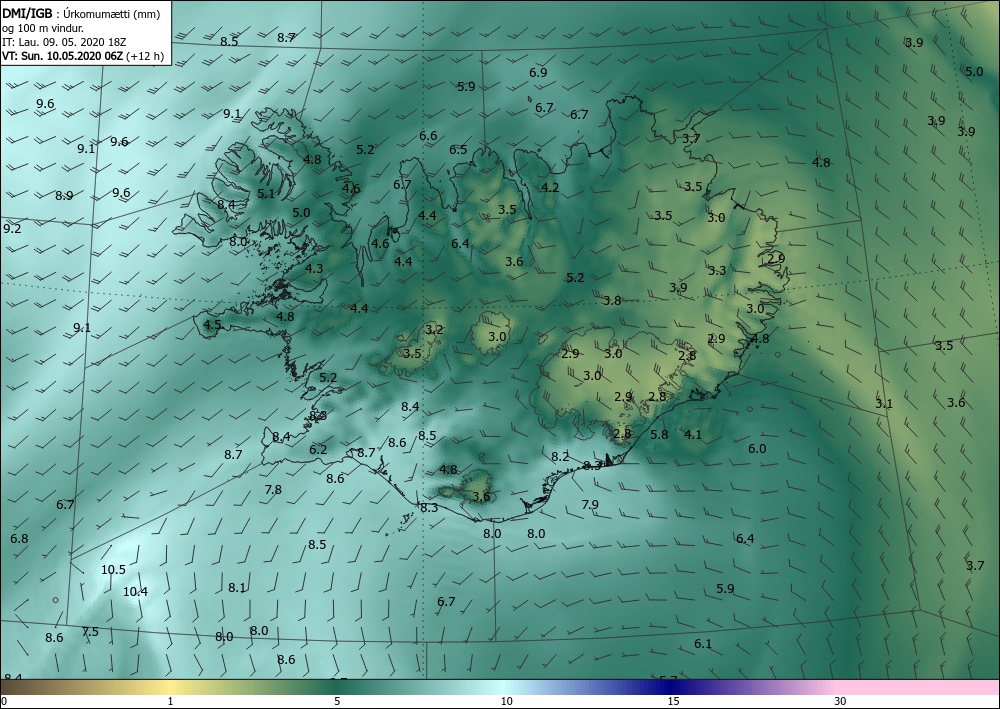Click the 4.5 value on the map

[x=212, y=325]
